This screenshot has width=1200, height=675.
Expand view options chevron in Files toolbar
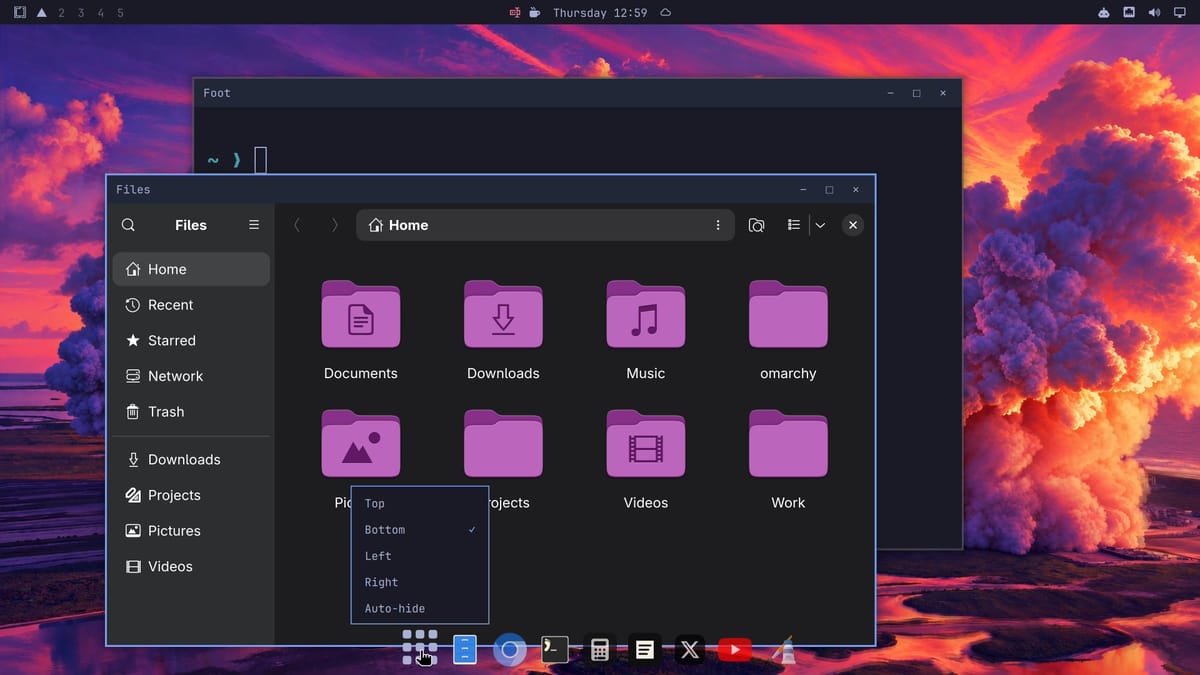820,225
